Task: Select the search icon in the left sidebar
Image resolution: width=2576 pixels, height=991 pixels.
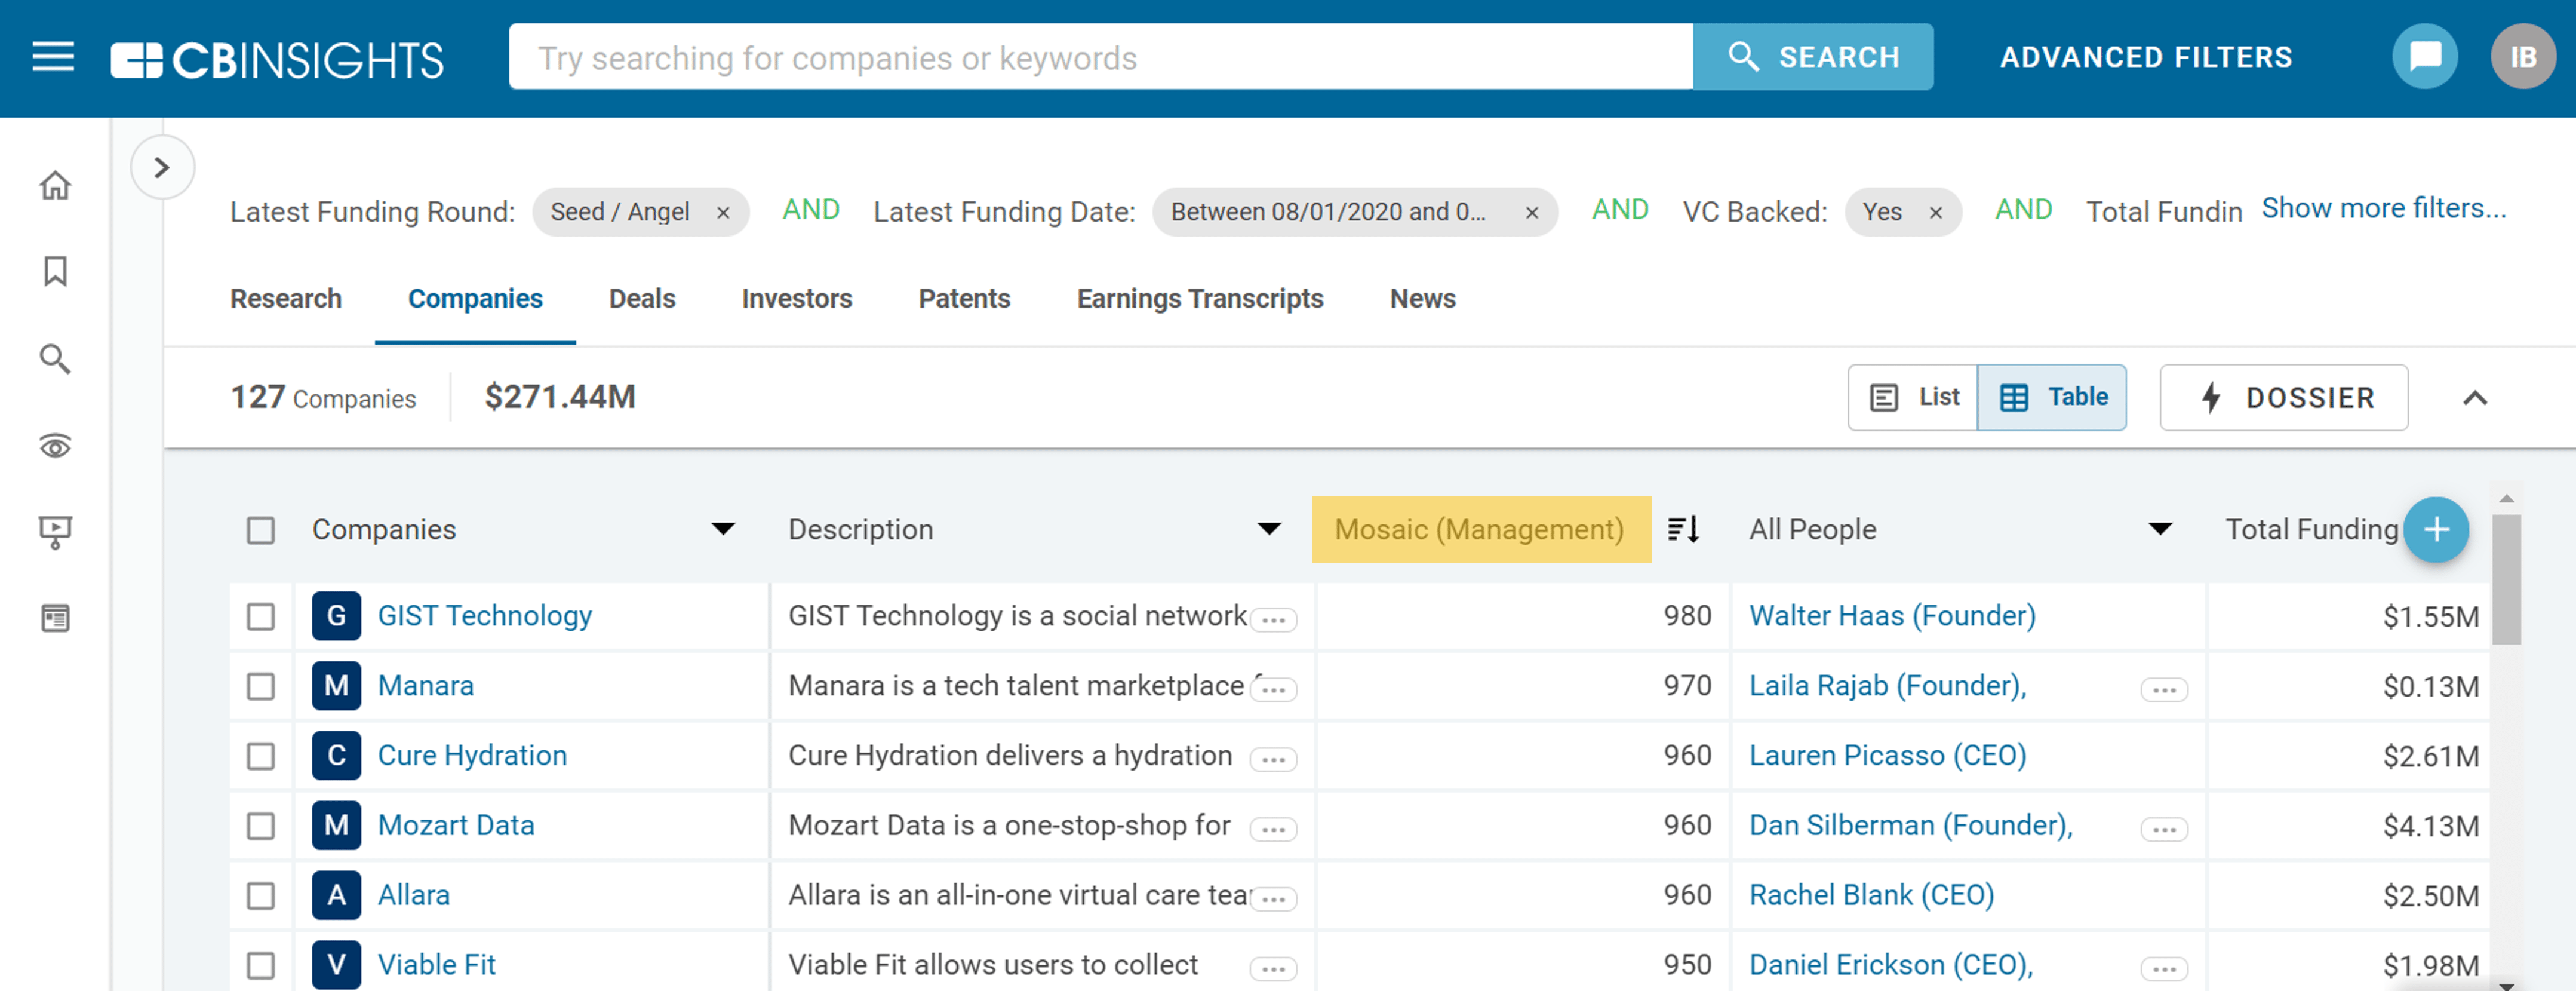Action: point(55,358)
